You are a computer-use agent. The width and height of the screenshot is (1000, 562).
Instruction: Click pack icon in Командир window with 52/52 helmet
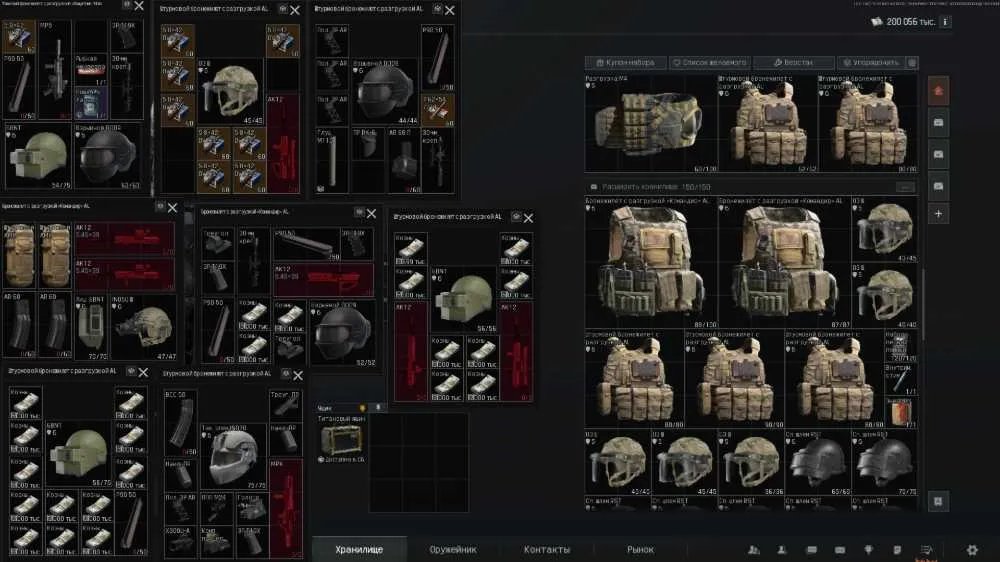point(359,212)
